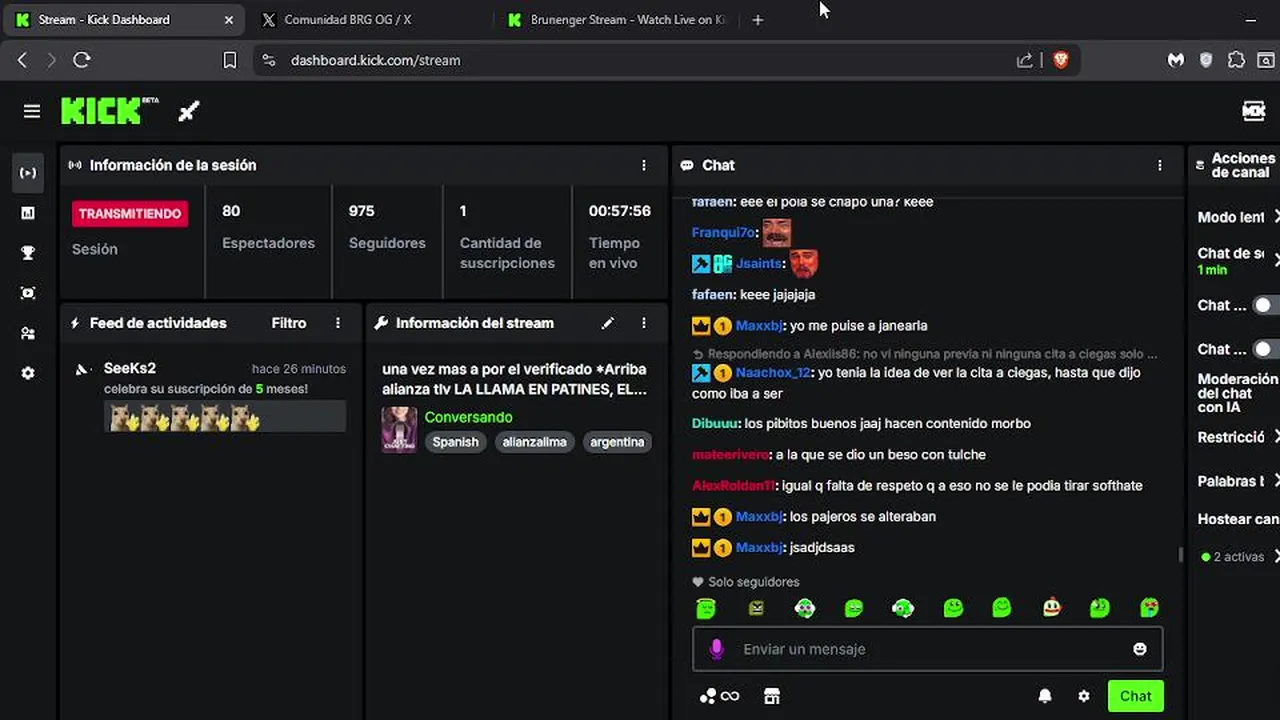Click the browser bookmark icon
Image resolution: width=1280 pixels, height=720 pixels.
(229, 60)
